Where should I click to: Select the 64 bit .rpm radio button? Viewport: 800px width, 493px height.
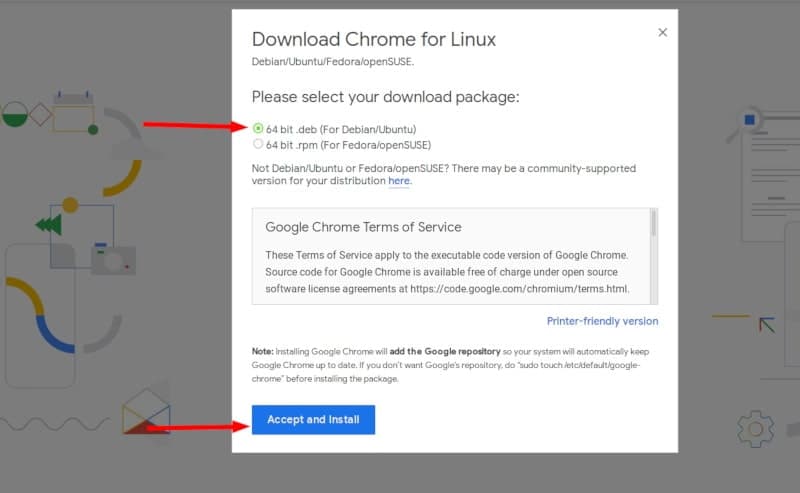(258, 144)
